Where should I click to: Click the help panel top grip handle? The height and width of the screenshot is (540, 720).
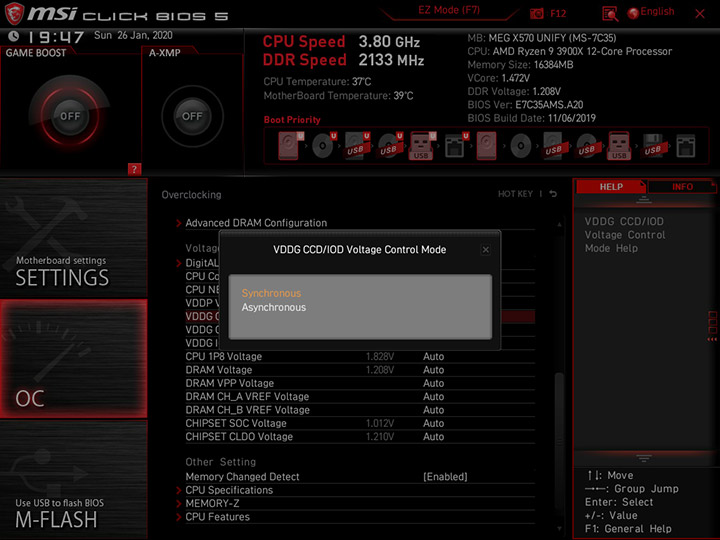644,200
